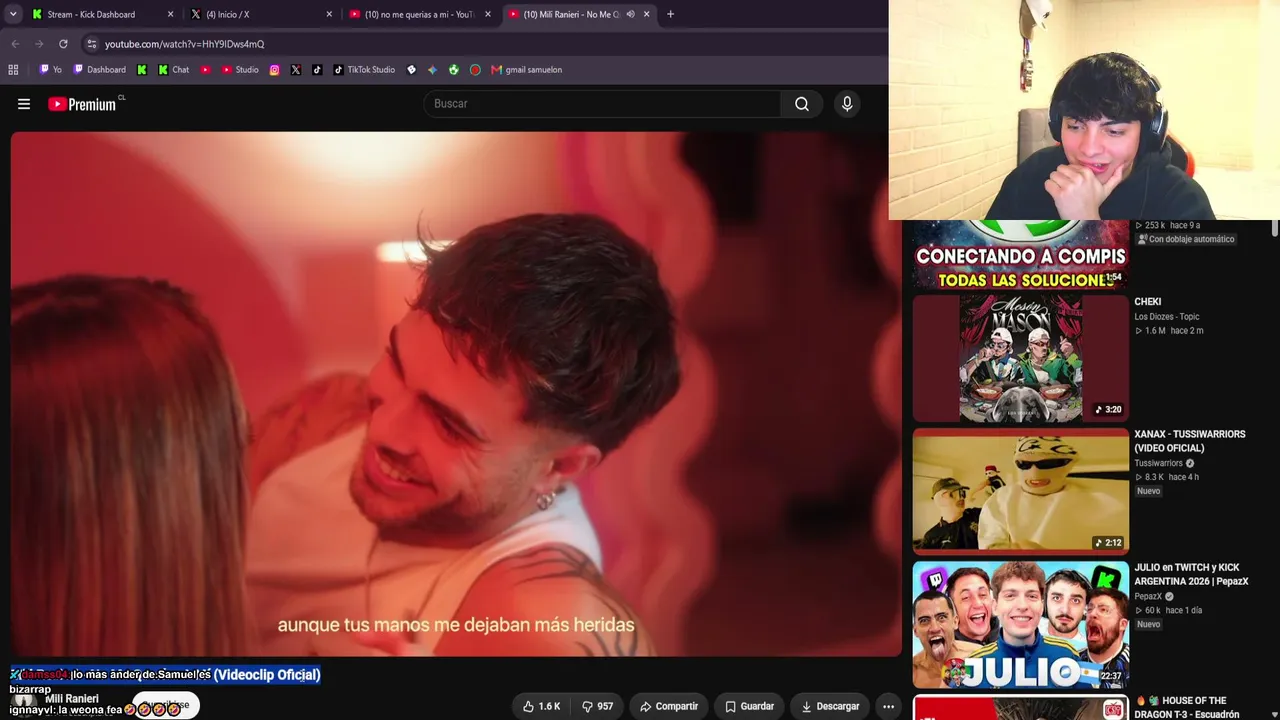This screenshot has width=1280, height=720.
Task: Mute the Mili Ranieri tab audio icon
Action: click(x=630, y=14)
